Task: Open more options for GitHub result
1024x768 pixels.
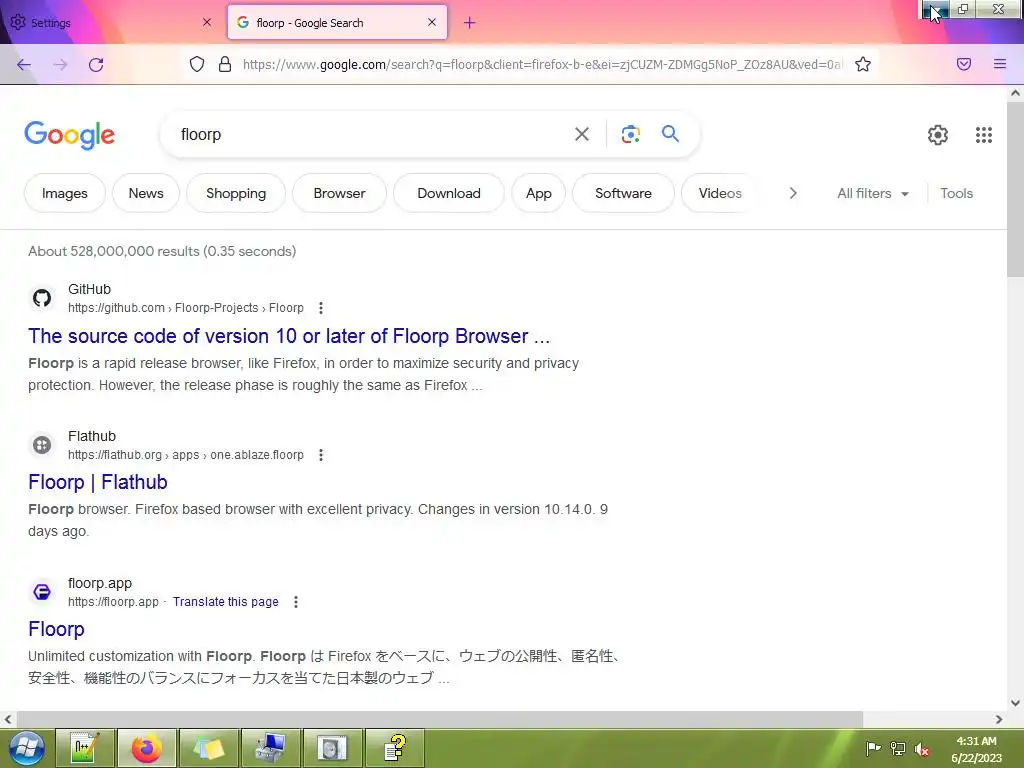Action: point(320,308)
